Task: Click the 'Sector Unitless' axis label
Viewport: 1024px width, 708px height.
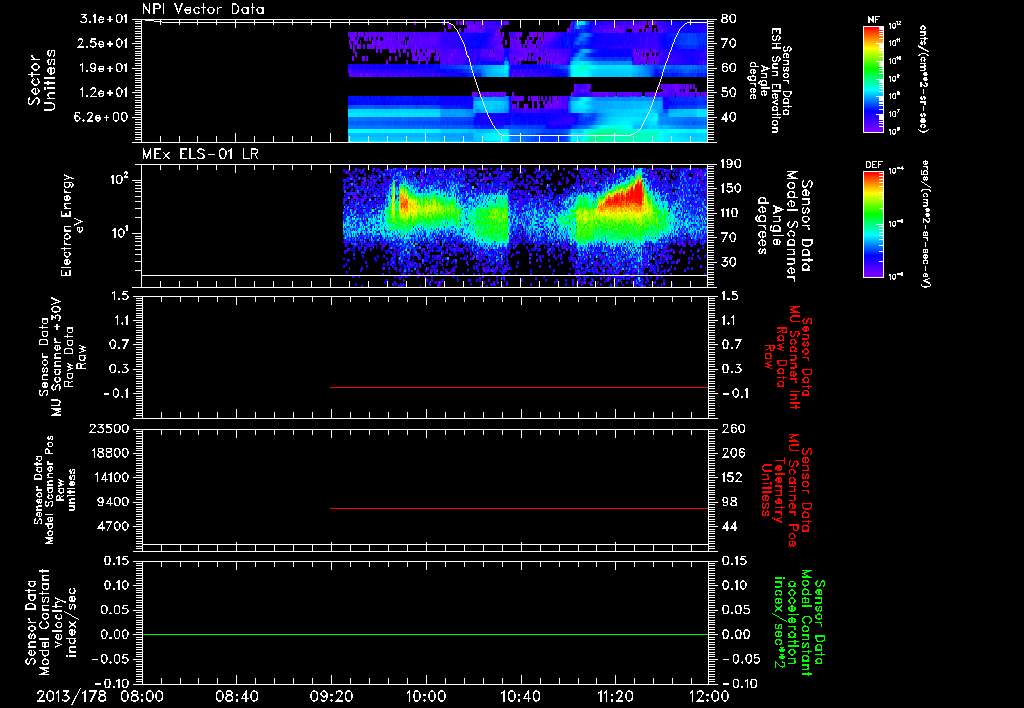Action: coord(42,80)
